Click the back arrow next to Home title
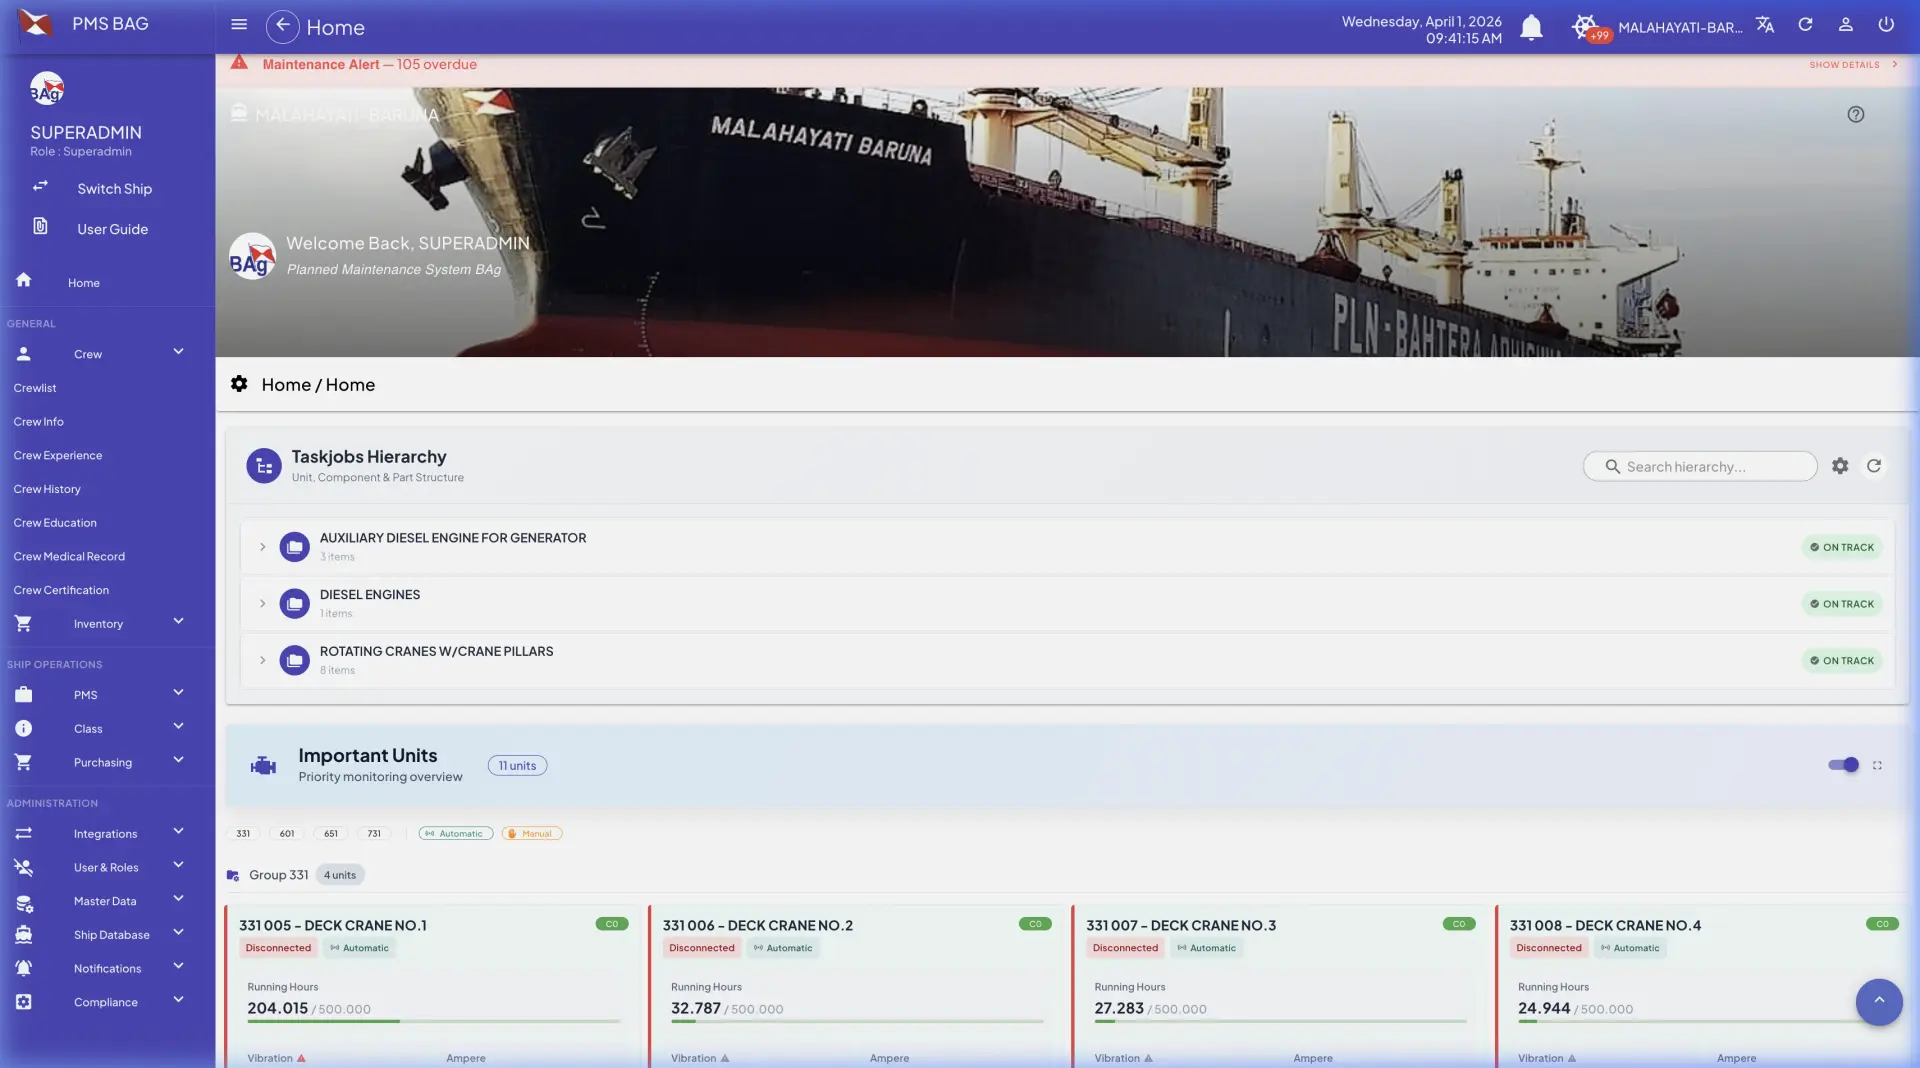 (283, 26)
